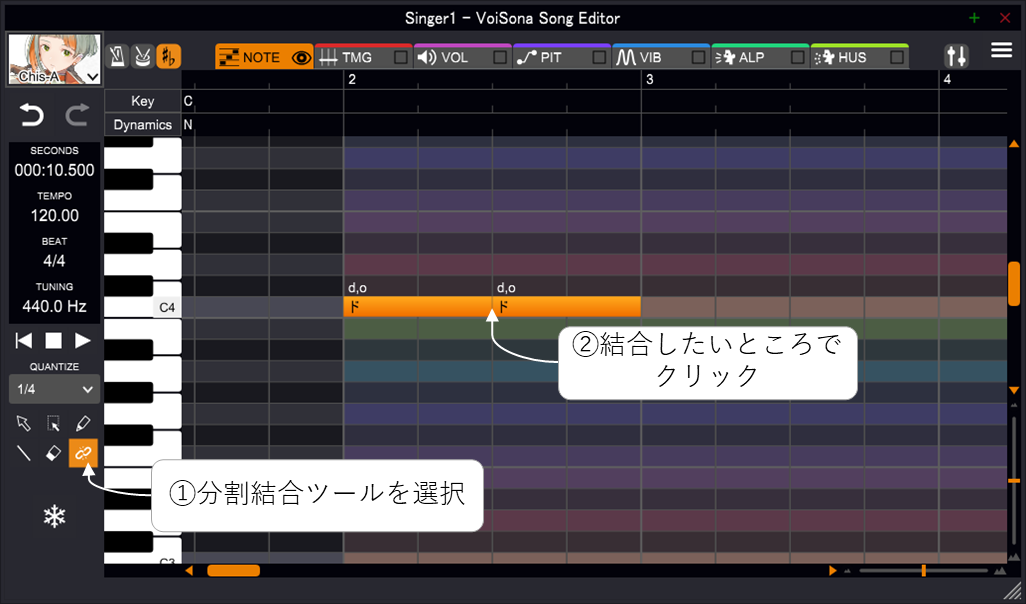Enable the TMG checkbox

(x=400, y=58)
